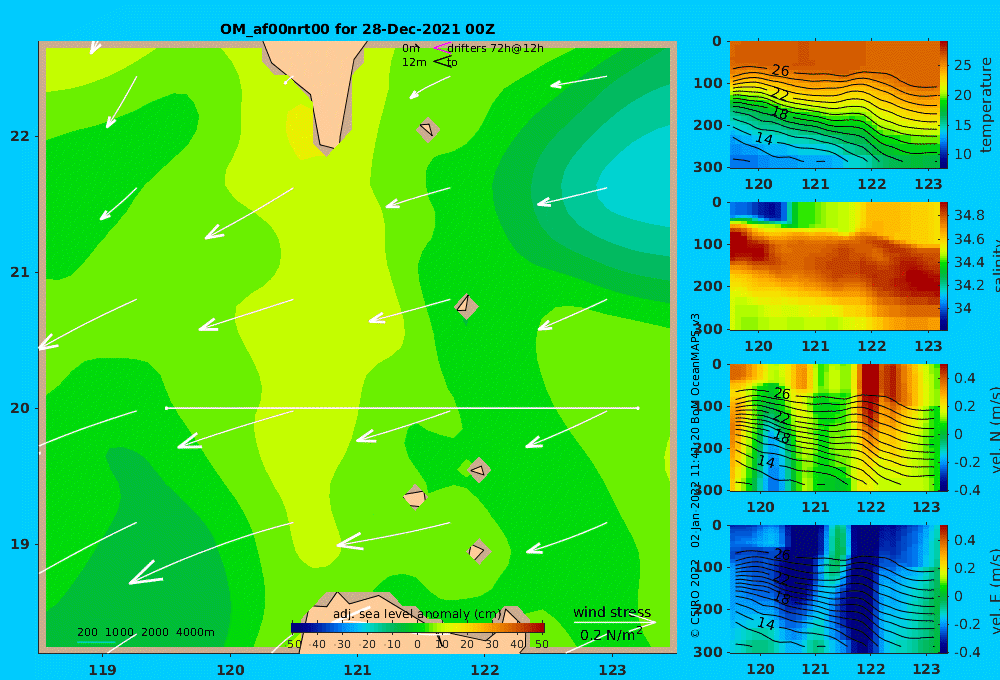
Task: Click the "drifters 72h@12h" legend text
Action: pyautogui.click(x=496, y=48)
